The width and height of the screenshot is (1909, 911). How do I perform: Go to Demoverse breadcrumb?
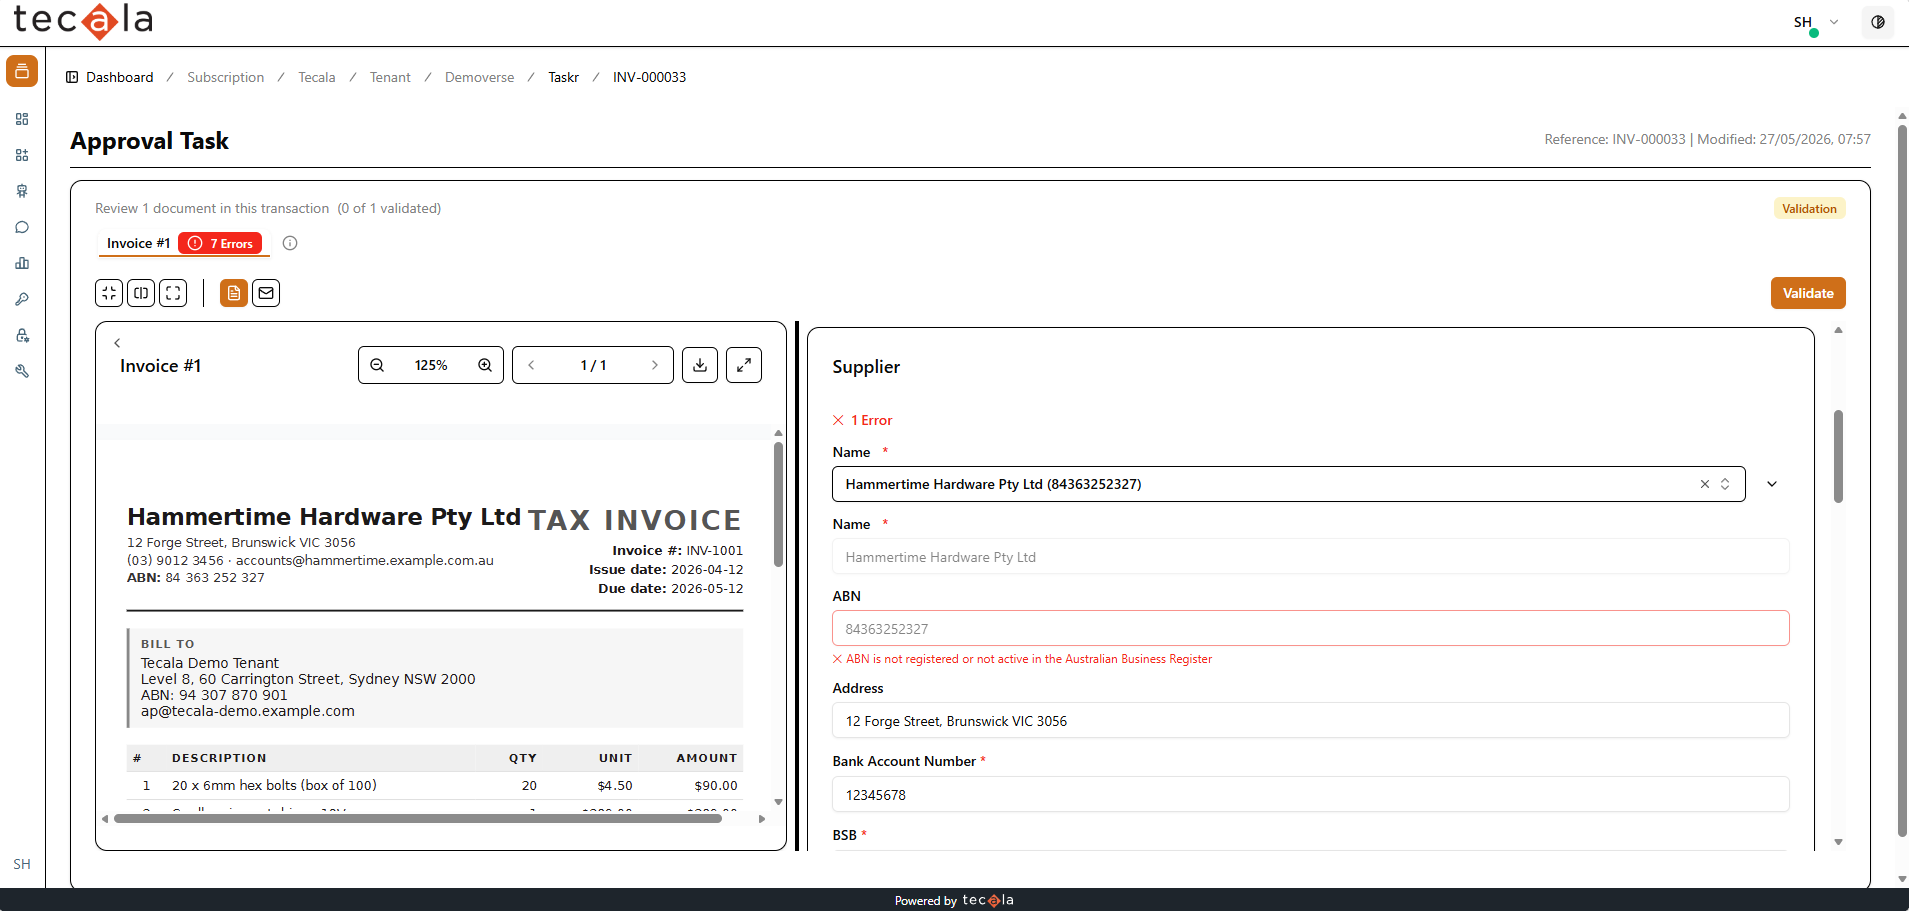pos(480,77)
